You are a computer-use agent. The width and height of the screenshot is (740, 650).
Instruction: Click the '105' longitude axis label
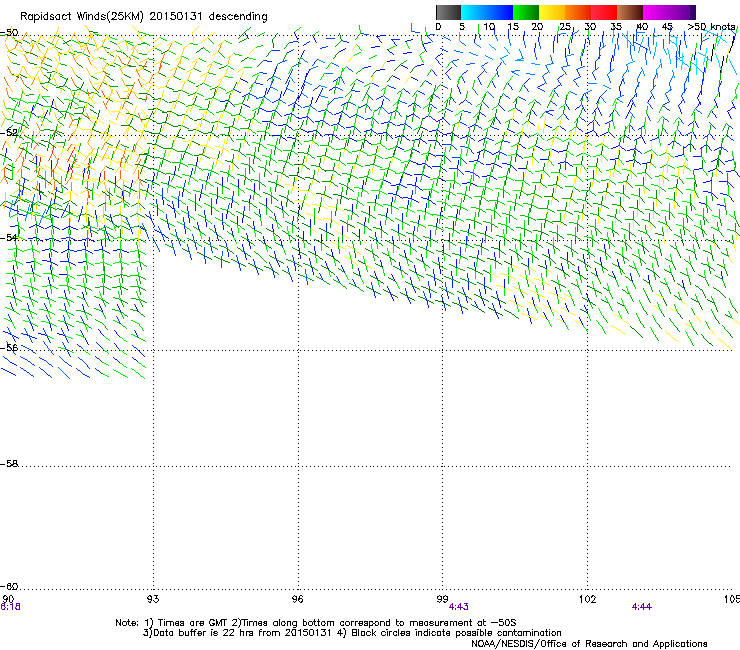click(732, 599)
